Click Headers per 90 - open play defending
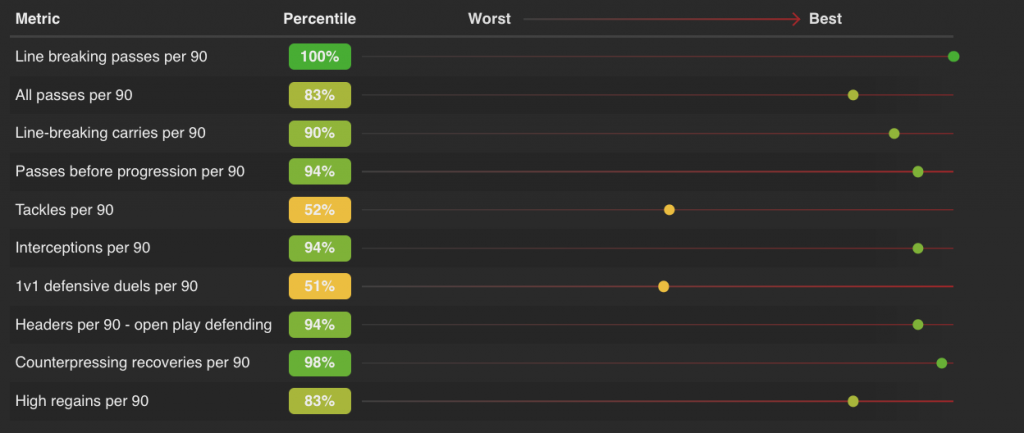1024x433 pixels. [x=143, y=324]
